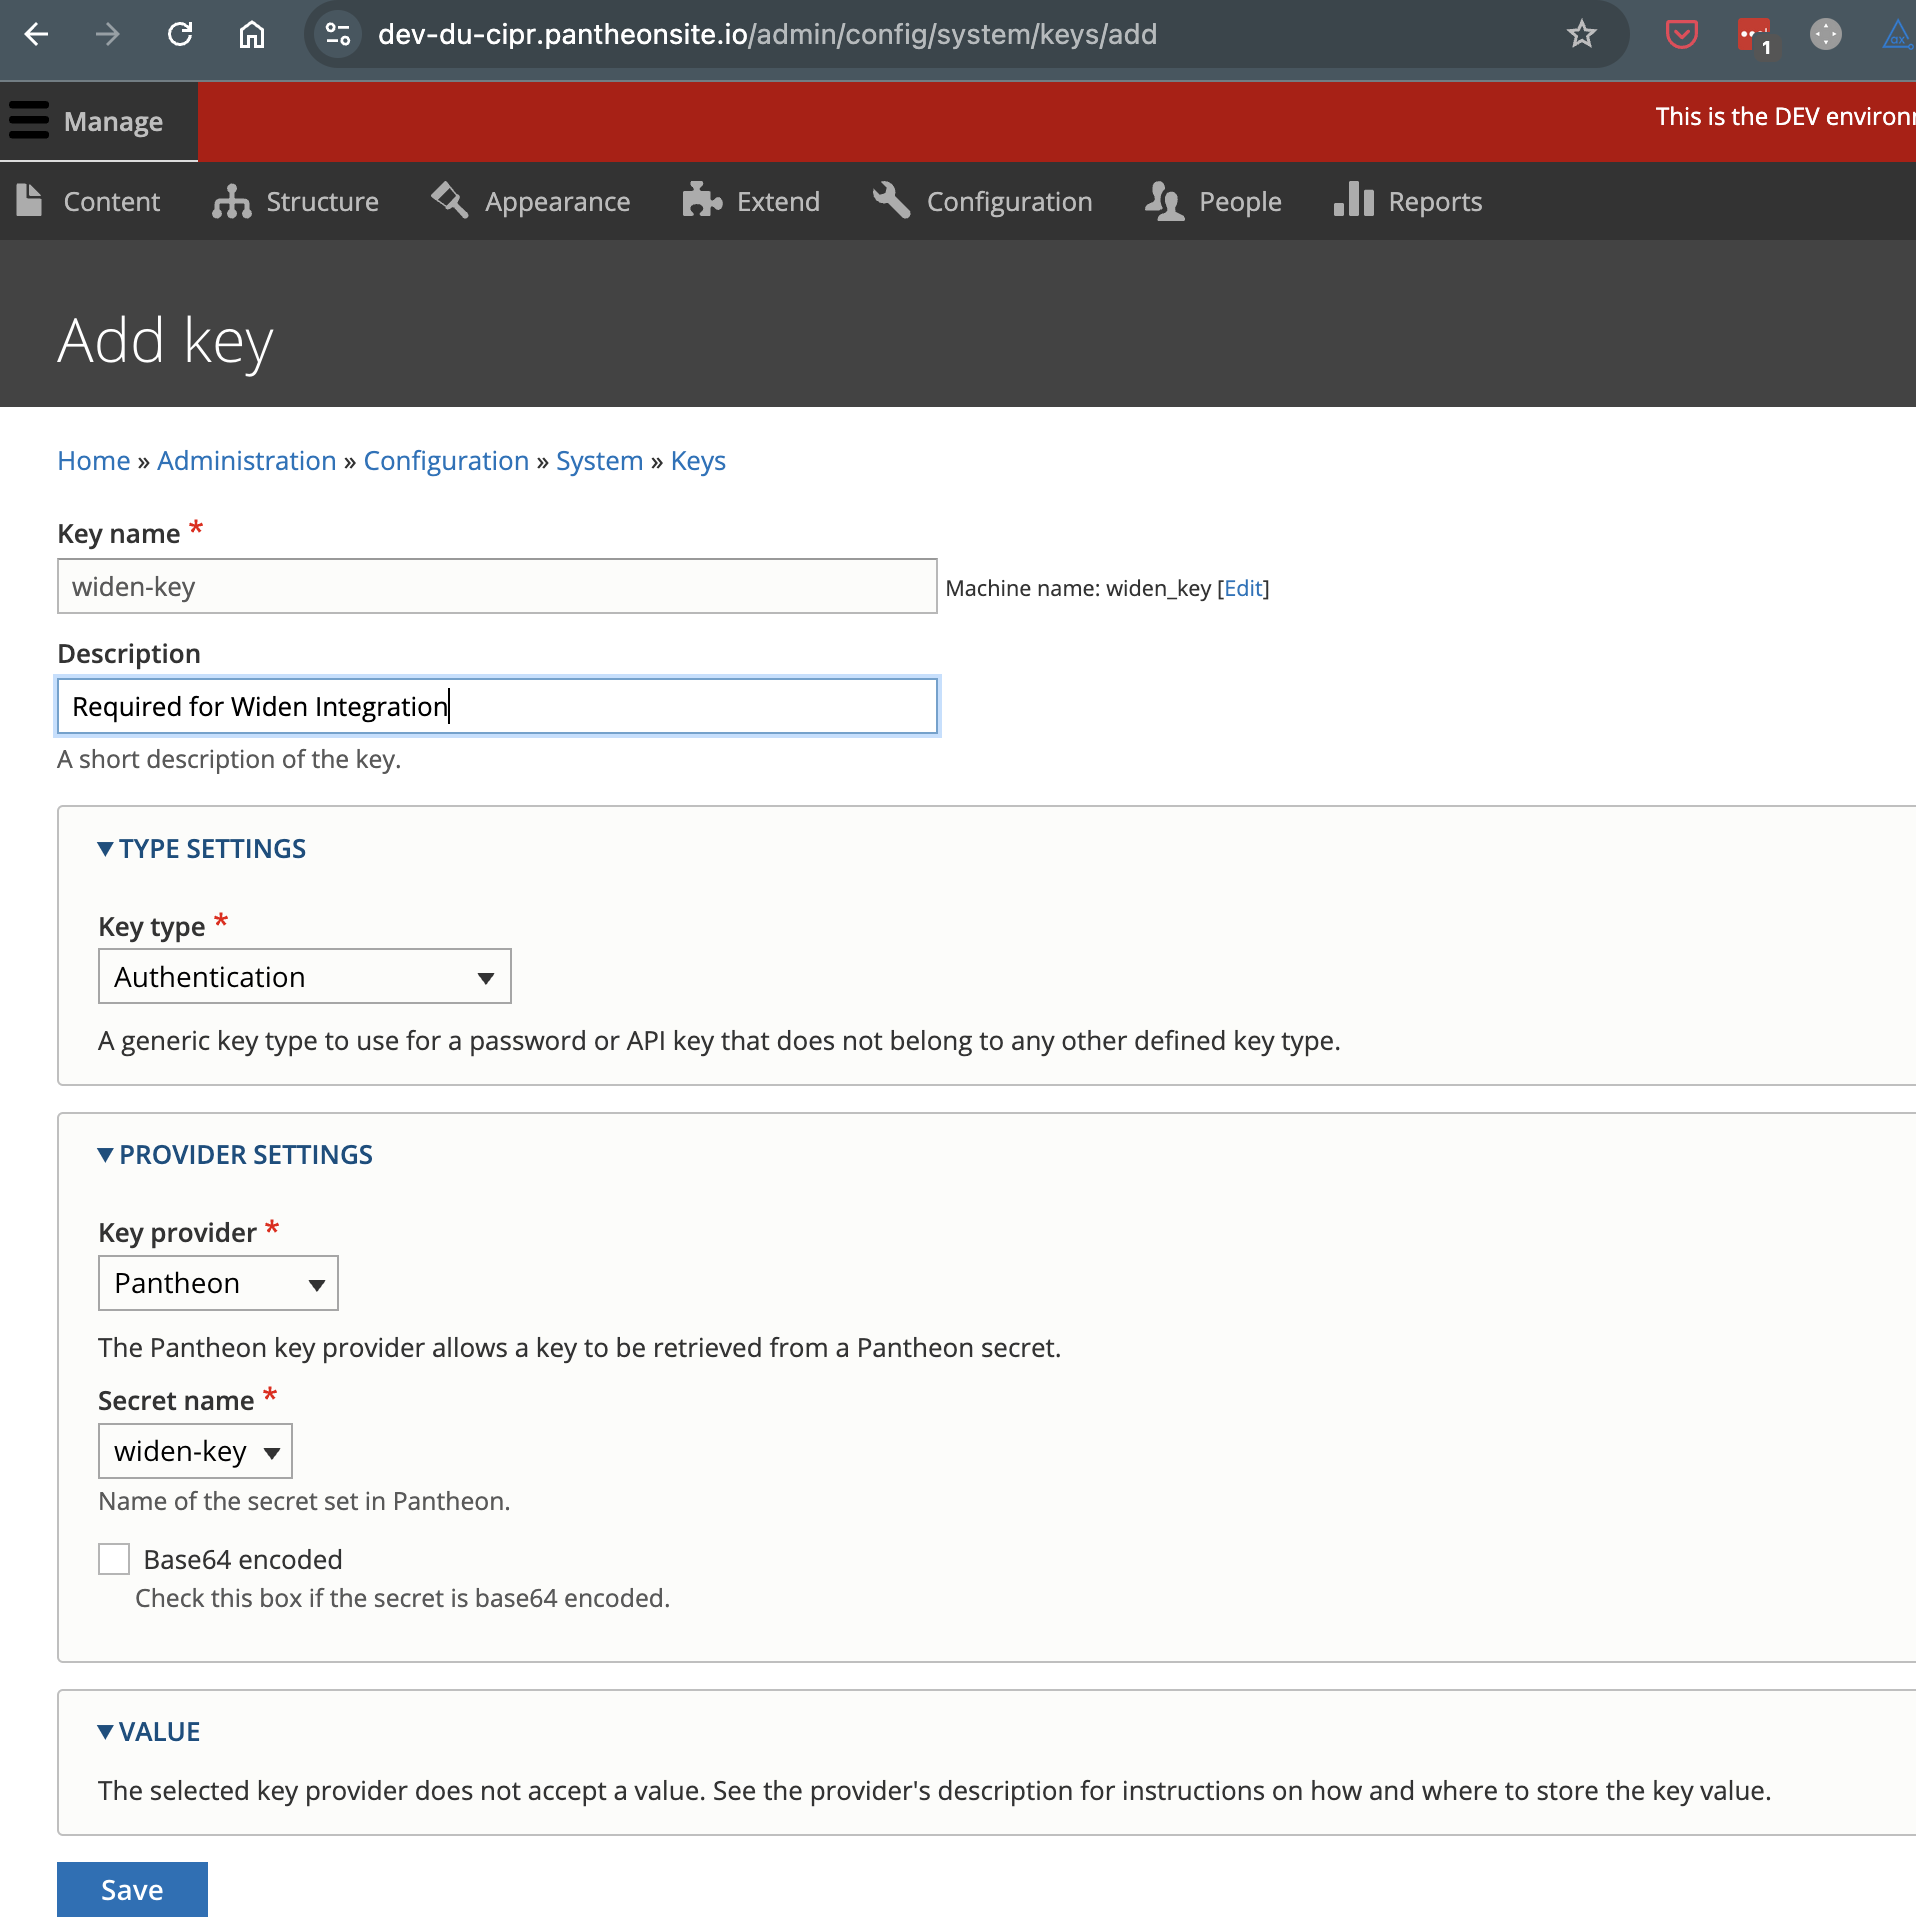Enable the Base64 encoded checkbox
Viewport: 1916px width, 1924px height.
pos(113,1558)
